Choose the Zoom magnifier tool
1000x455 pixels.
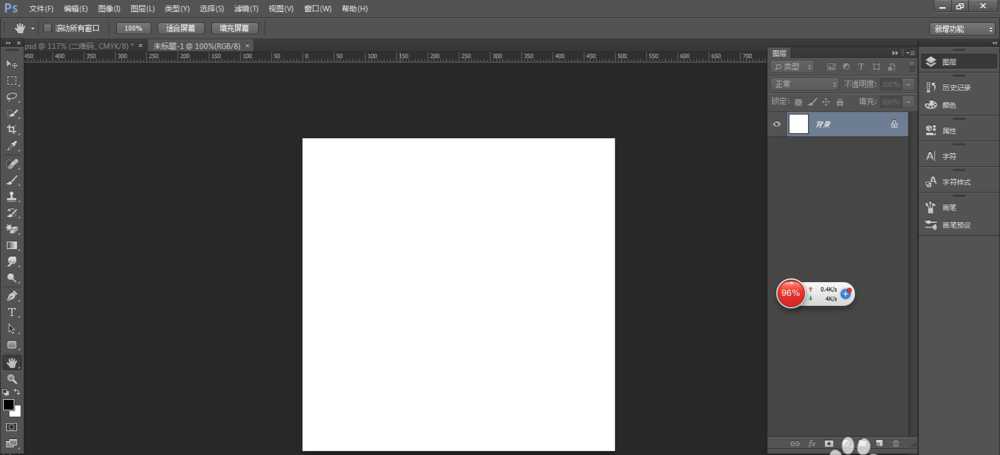click(12, 379)
